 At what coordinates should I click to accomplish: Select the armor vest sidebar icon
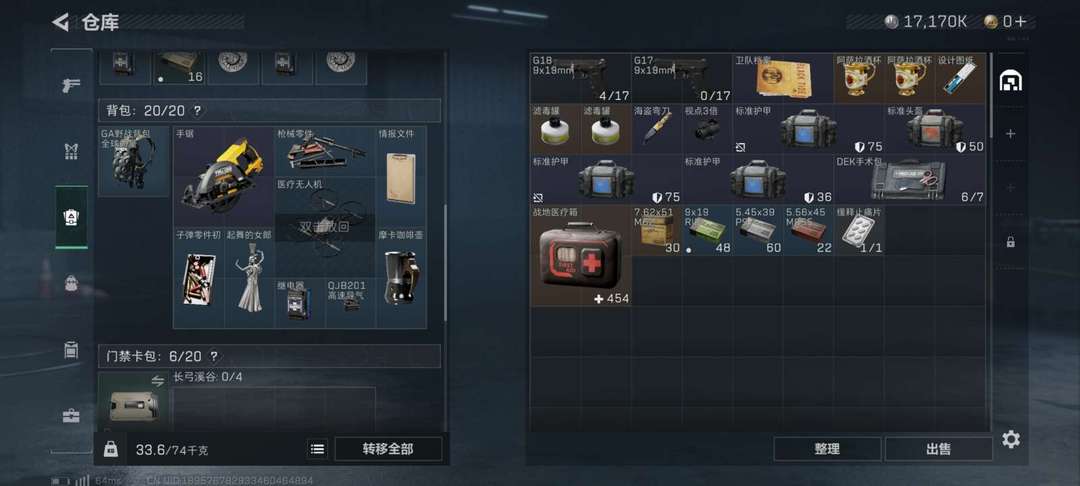click(x=71, y=152)
